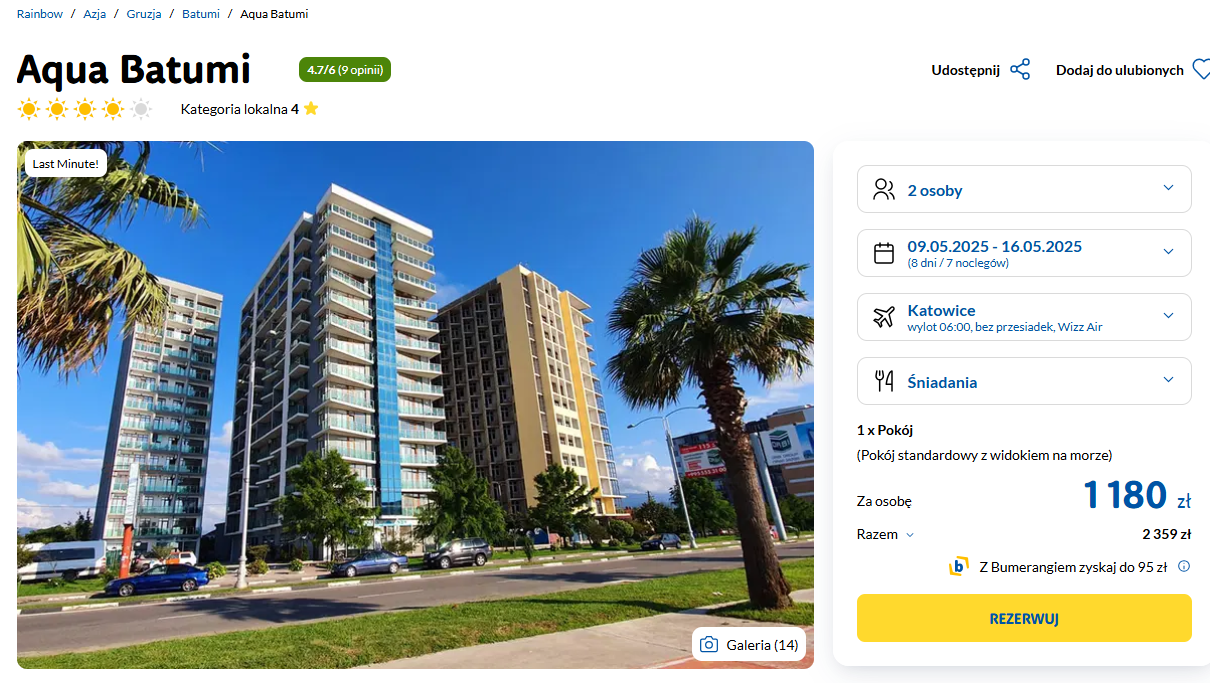Click the airplane icon beside Katowice

[x=884, y=317]
